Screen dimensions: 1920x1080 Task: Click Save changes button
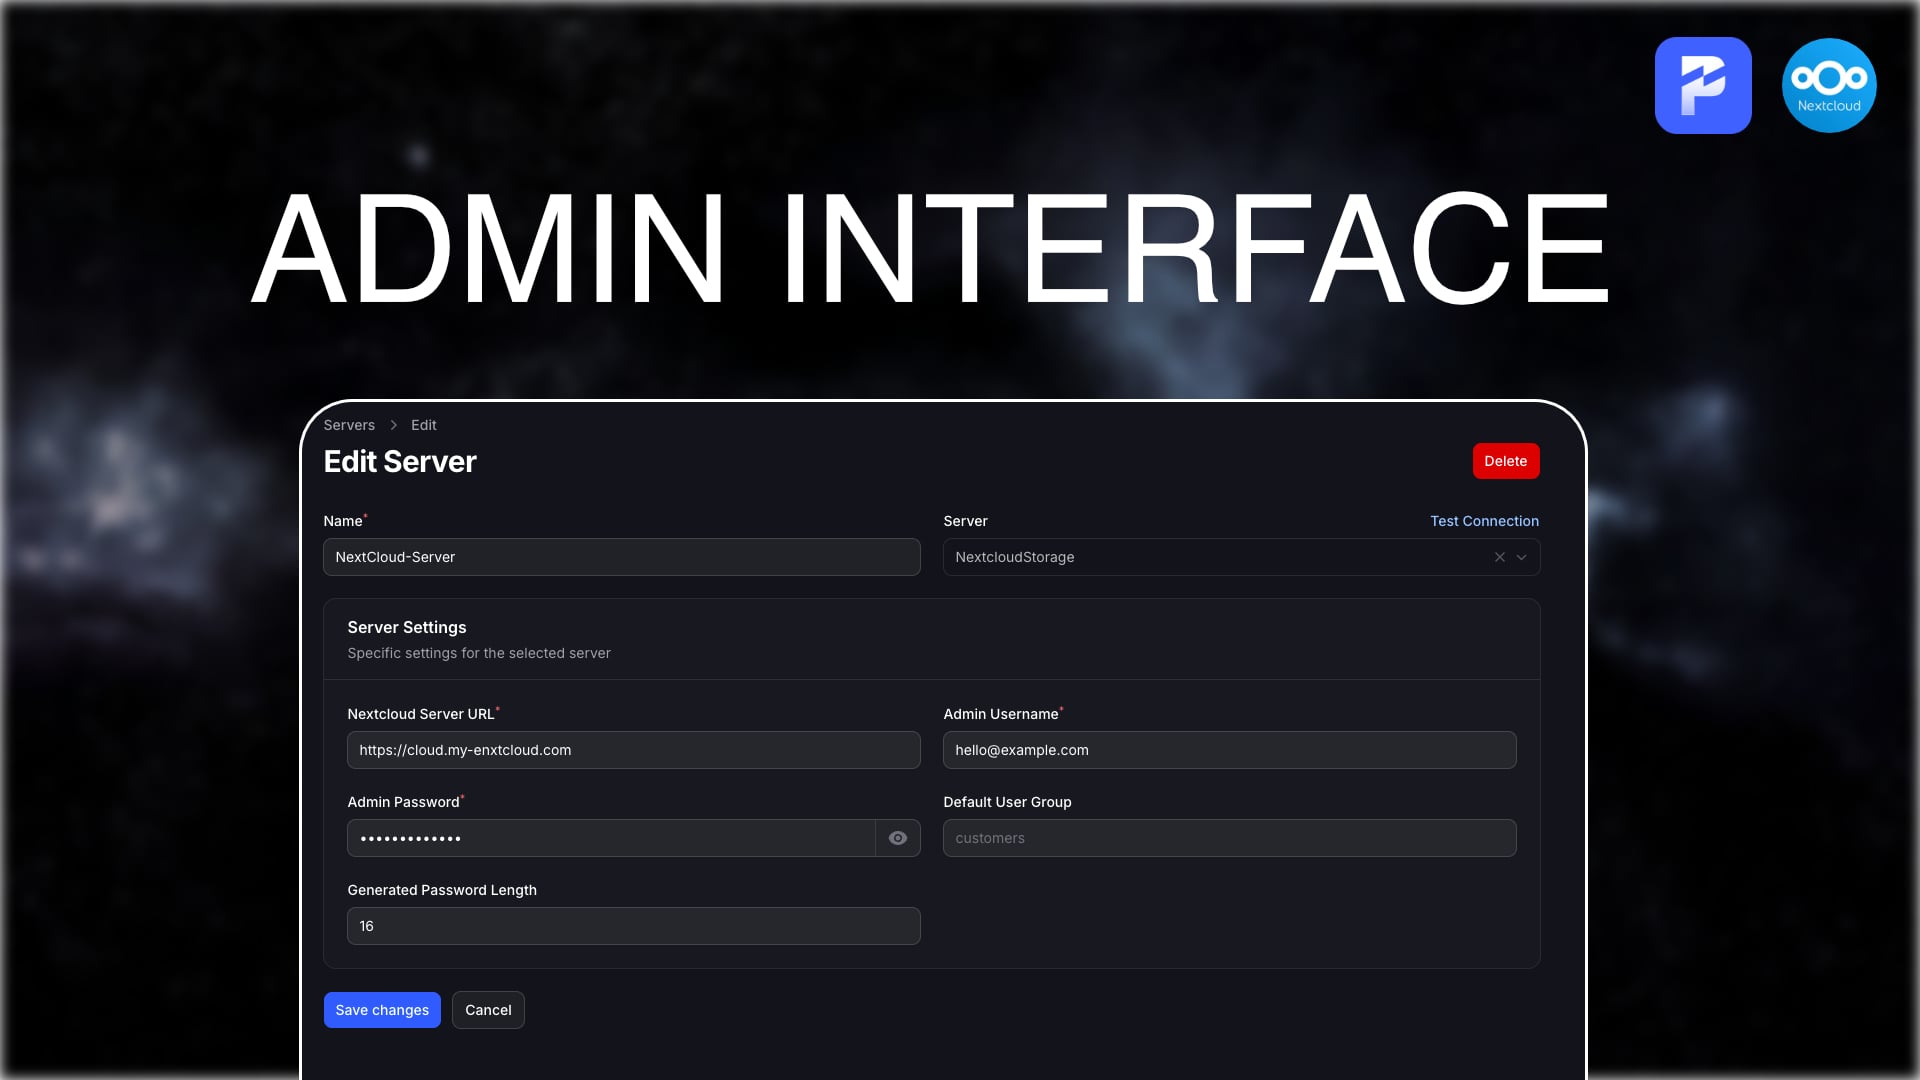point(381,1010)
